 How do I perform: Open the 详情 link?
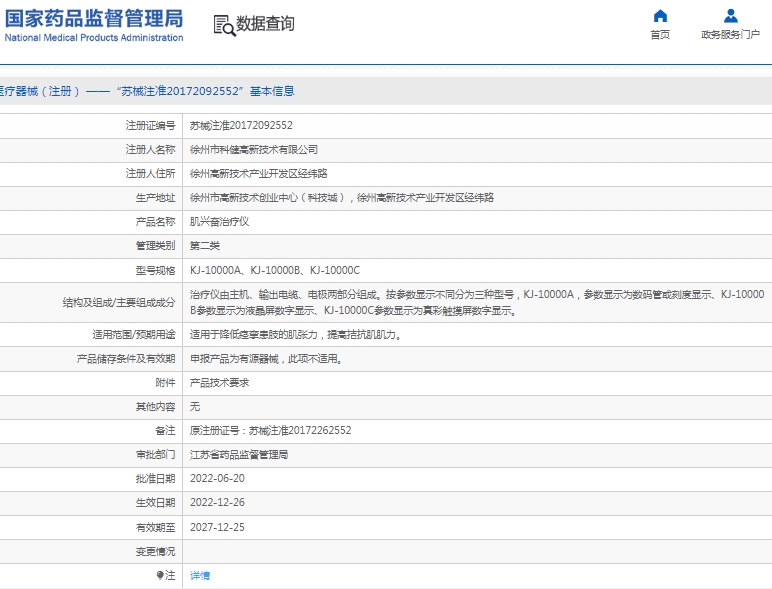click(200, 575)
